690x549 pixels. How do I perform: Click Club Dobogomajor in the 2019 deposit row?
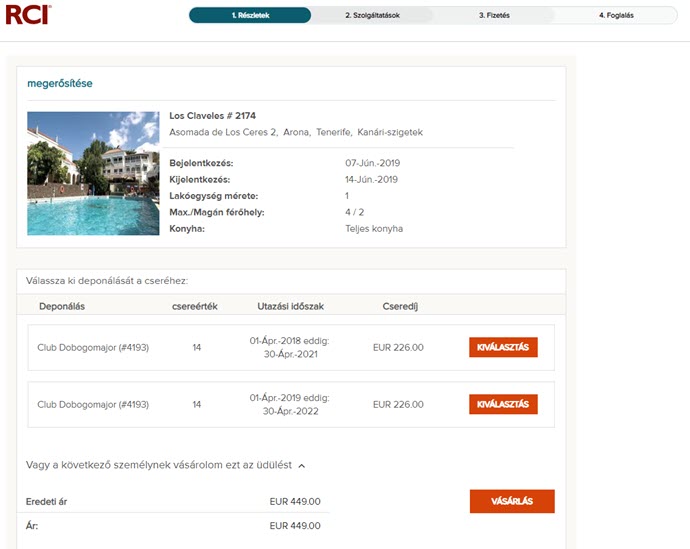click(x=93, y=405)
